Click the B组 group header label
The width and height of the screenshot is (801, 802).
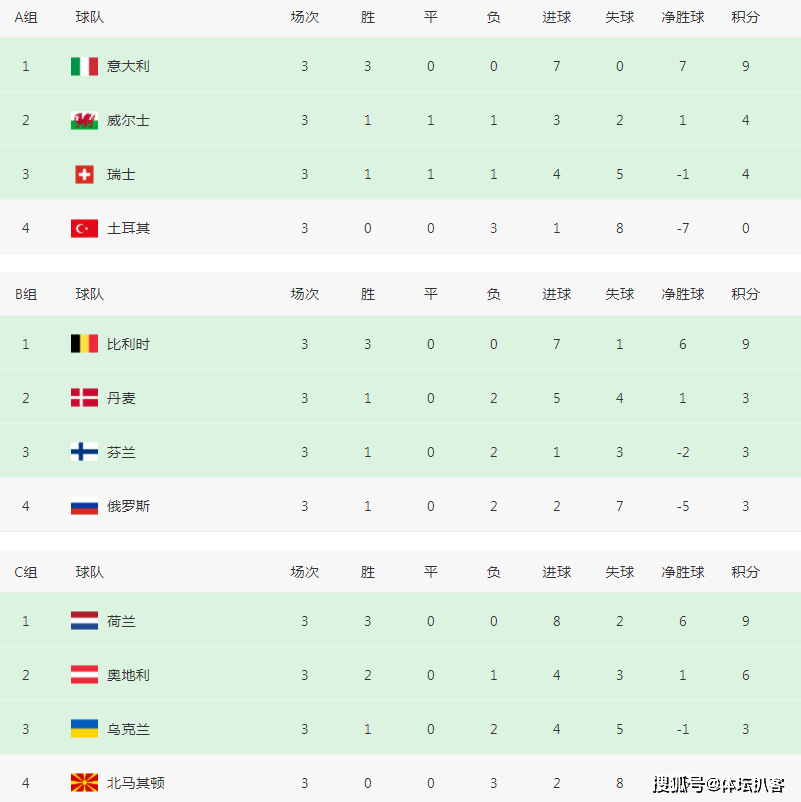pos(26,294)
